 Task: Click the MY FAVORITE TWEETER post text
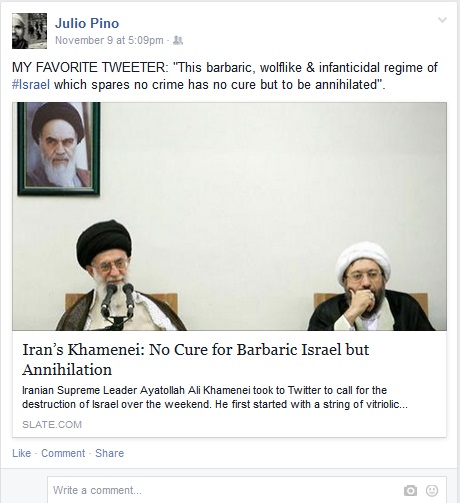tap(225, 76)
